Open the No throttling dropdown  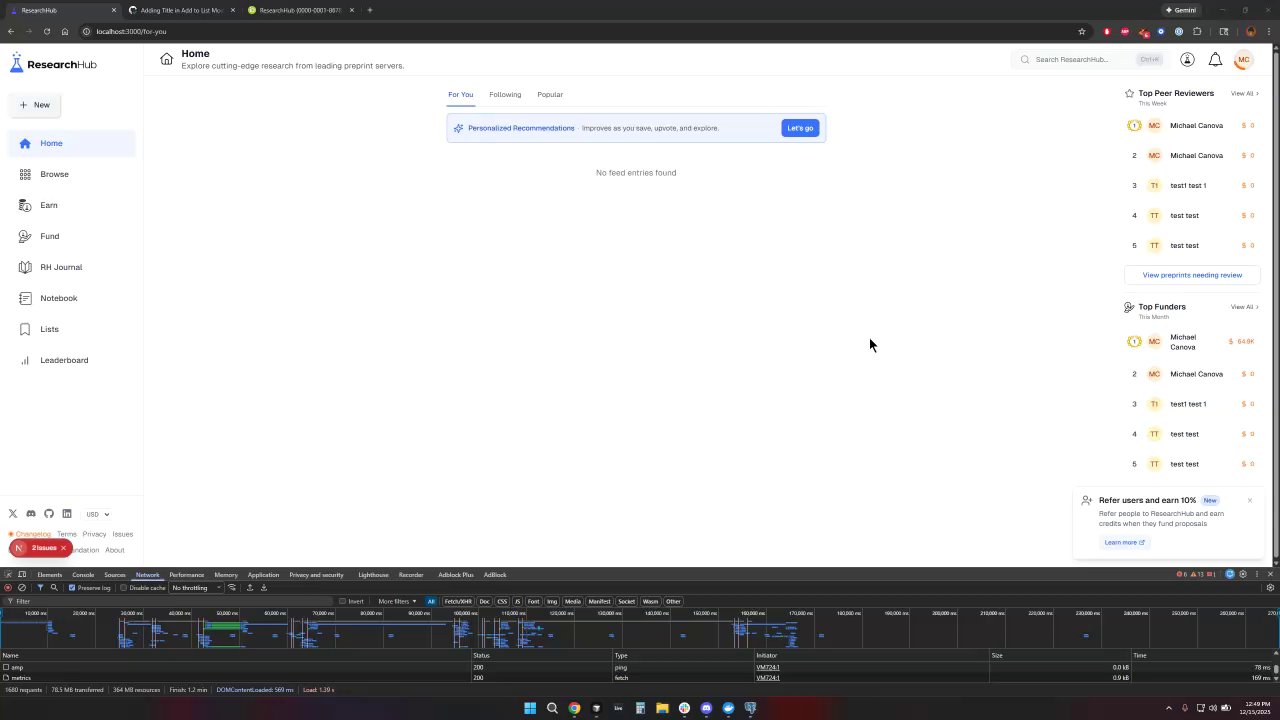[x=196, y=588]
